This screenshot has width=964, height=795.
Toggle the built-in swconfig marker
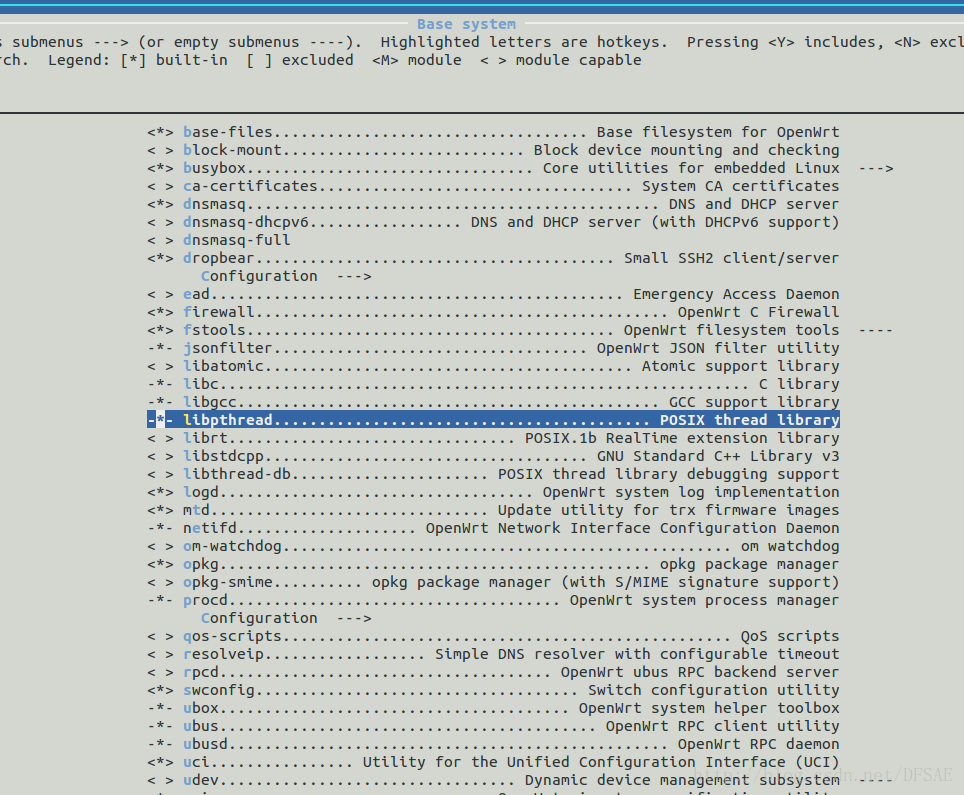160,690
